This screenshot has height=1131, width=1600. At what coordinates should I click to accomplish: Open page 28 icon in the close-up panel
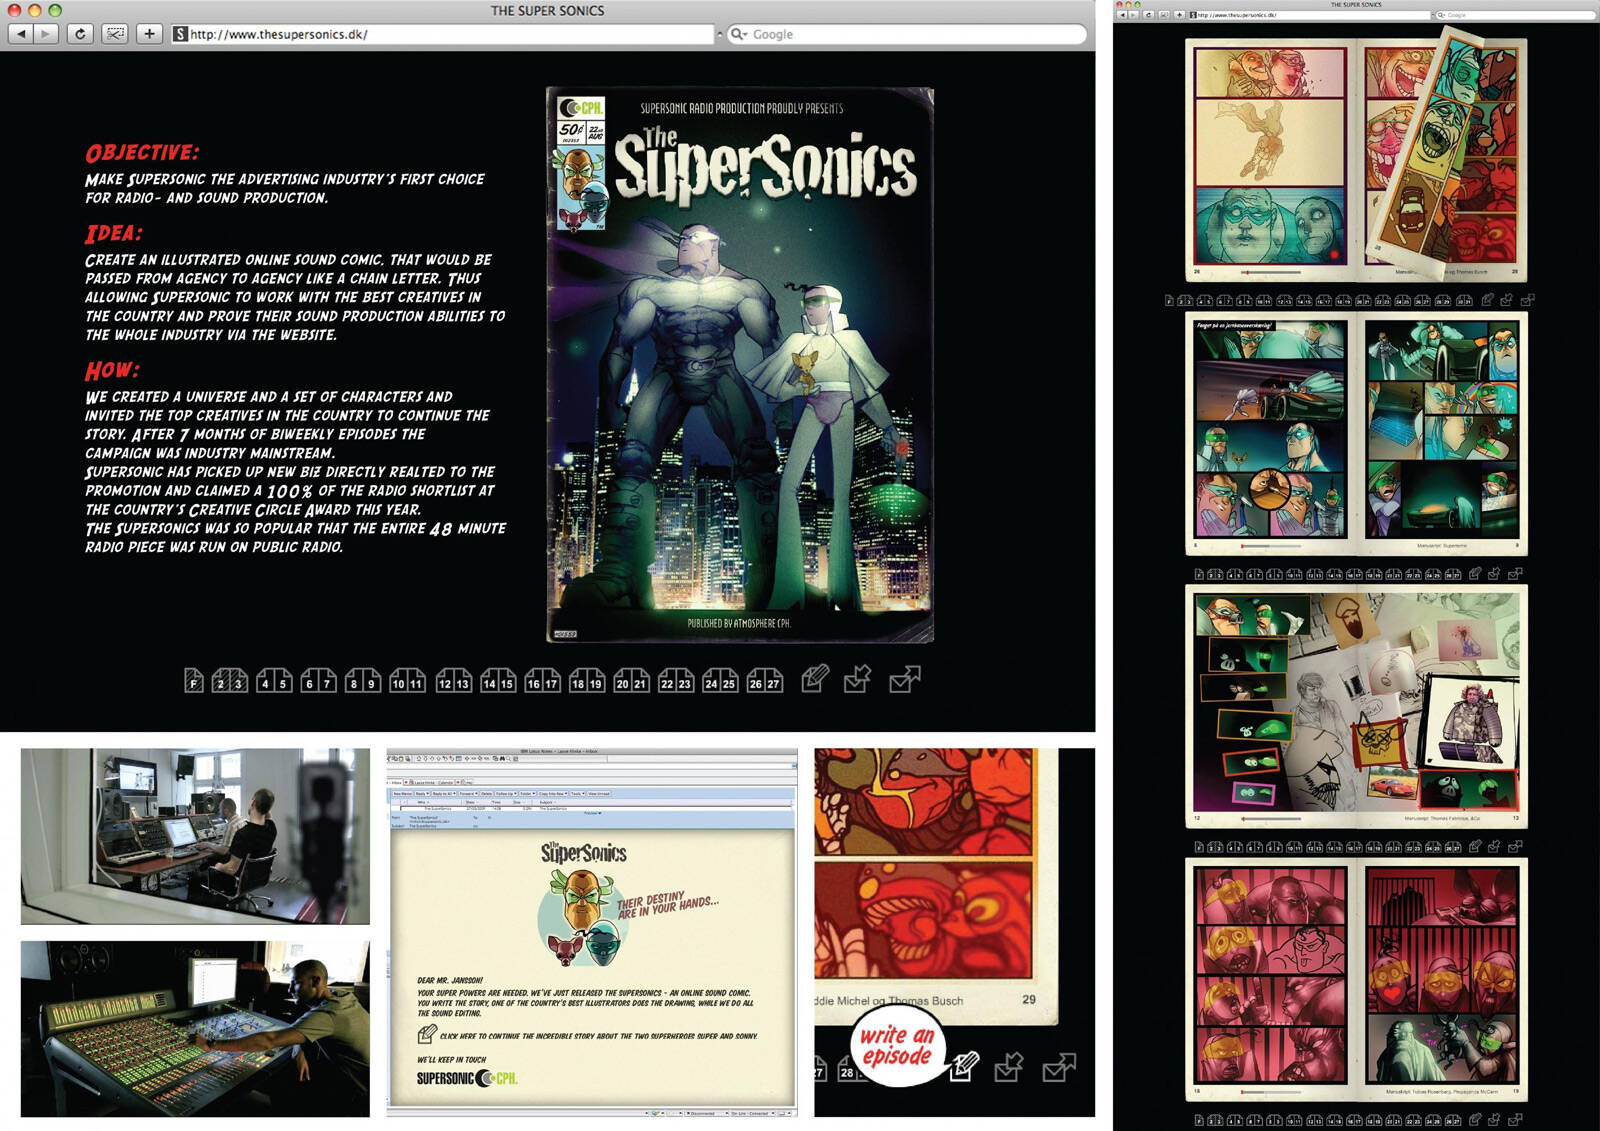pyautogui.click(x=848, y=1069)
